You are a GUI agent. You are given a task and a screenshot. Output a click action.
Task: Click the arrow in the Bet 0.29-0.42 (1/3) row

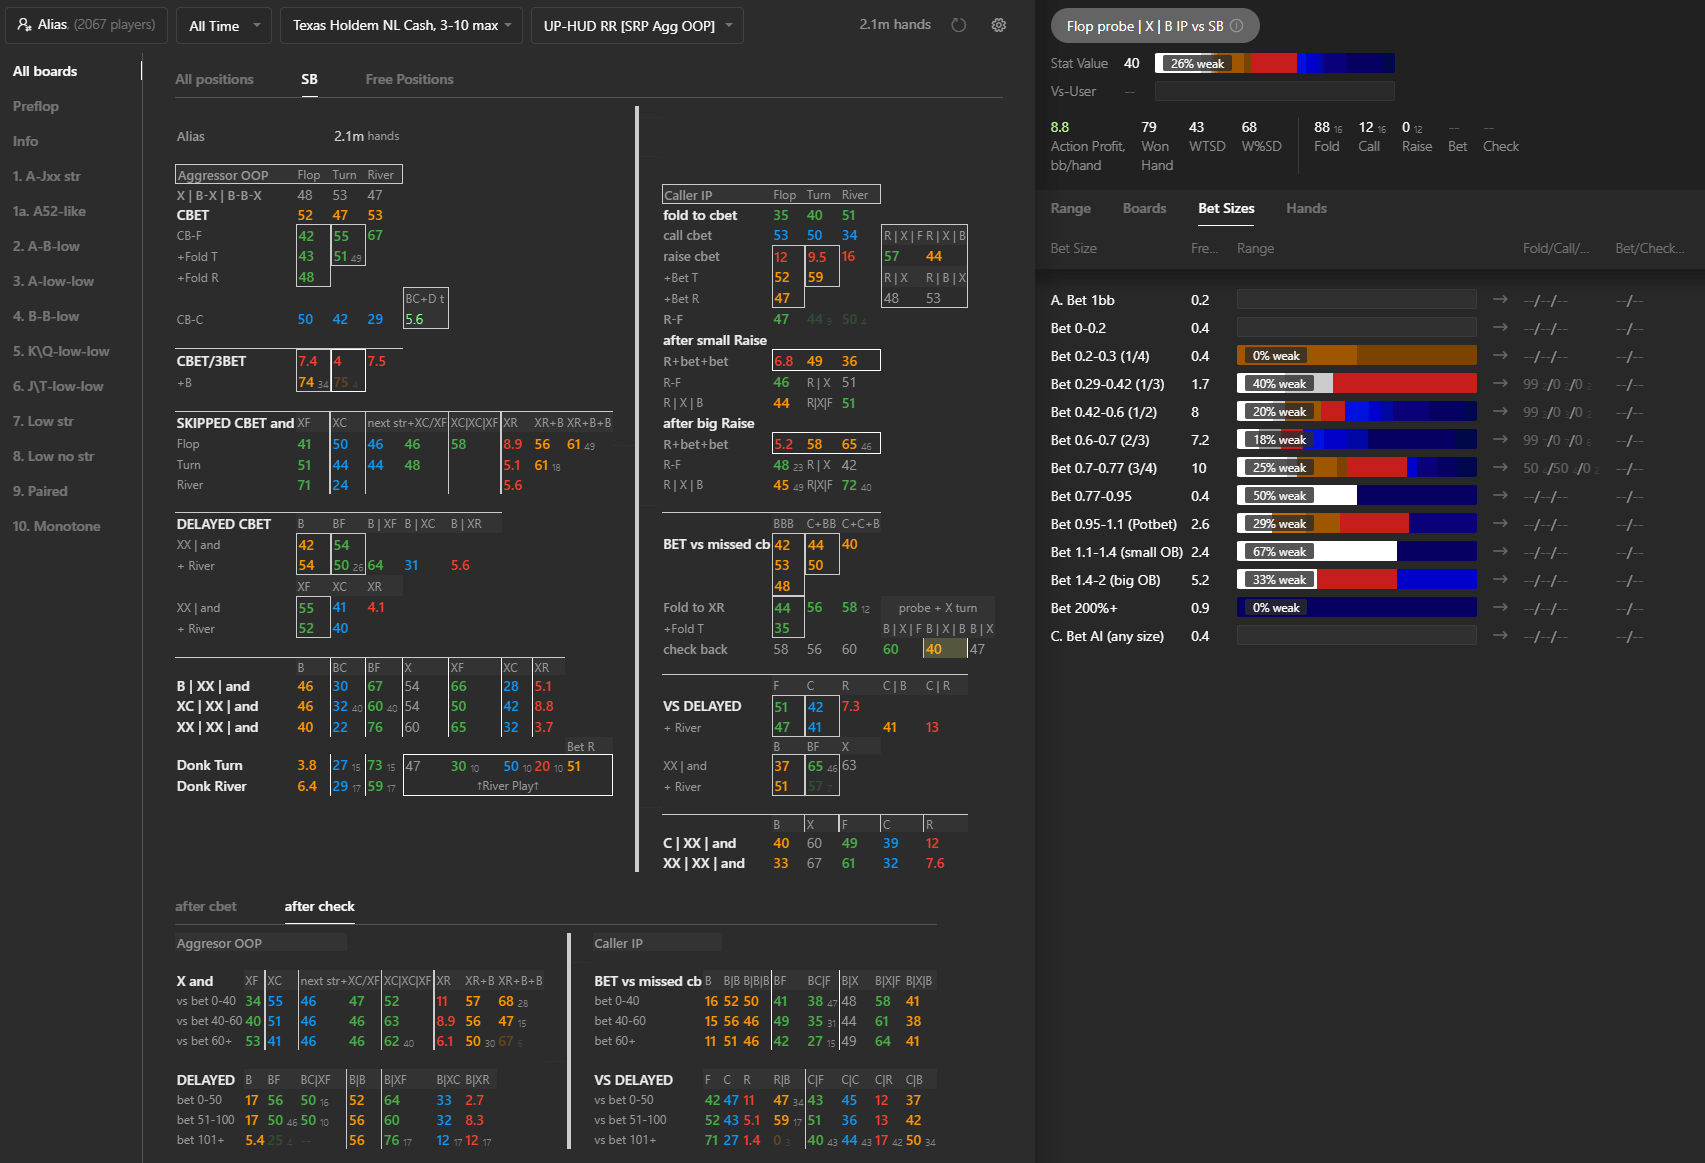1500,384
